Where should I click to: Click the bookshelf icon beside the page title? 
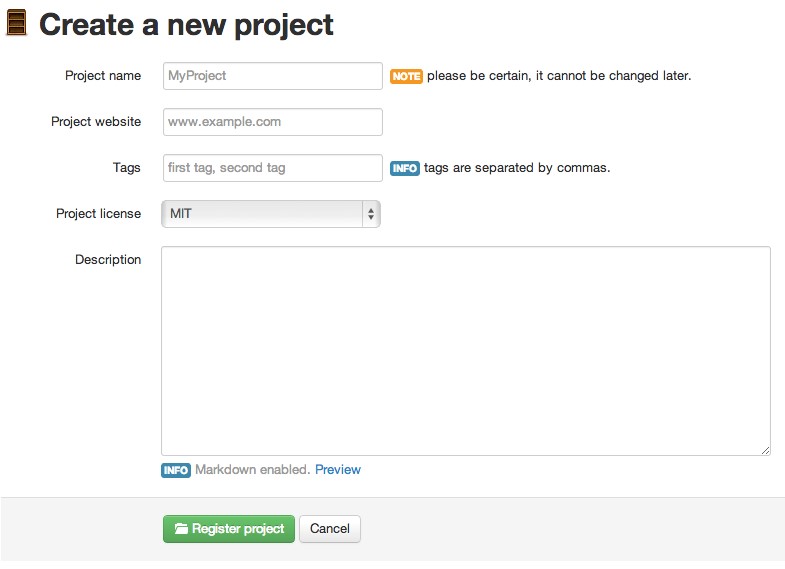click(x=17, y=24)
